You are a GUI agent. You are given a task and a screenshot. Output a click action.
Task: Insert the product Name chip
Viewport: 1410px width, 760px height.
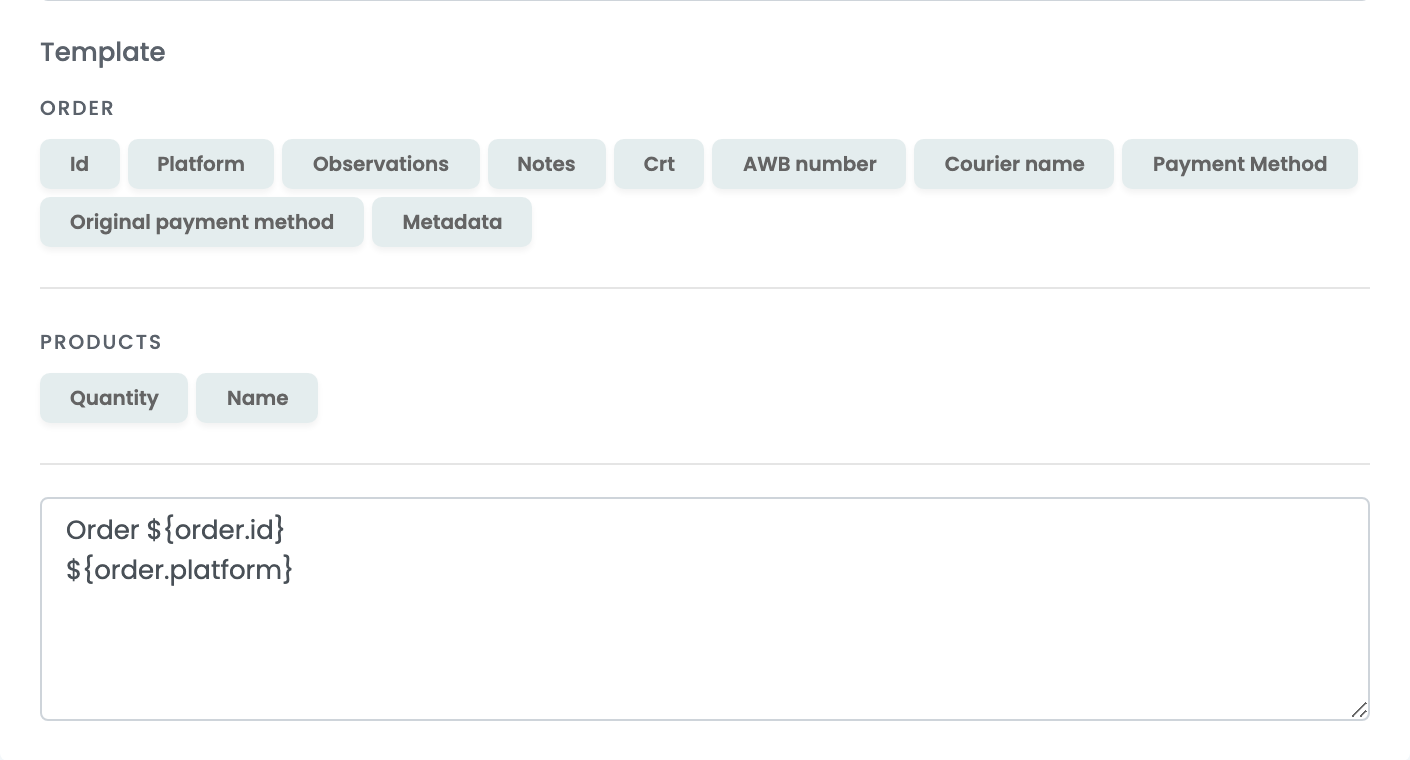pos(257,398)
